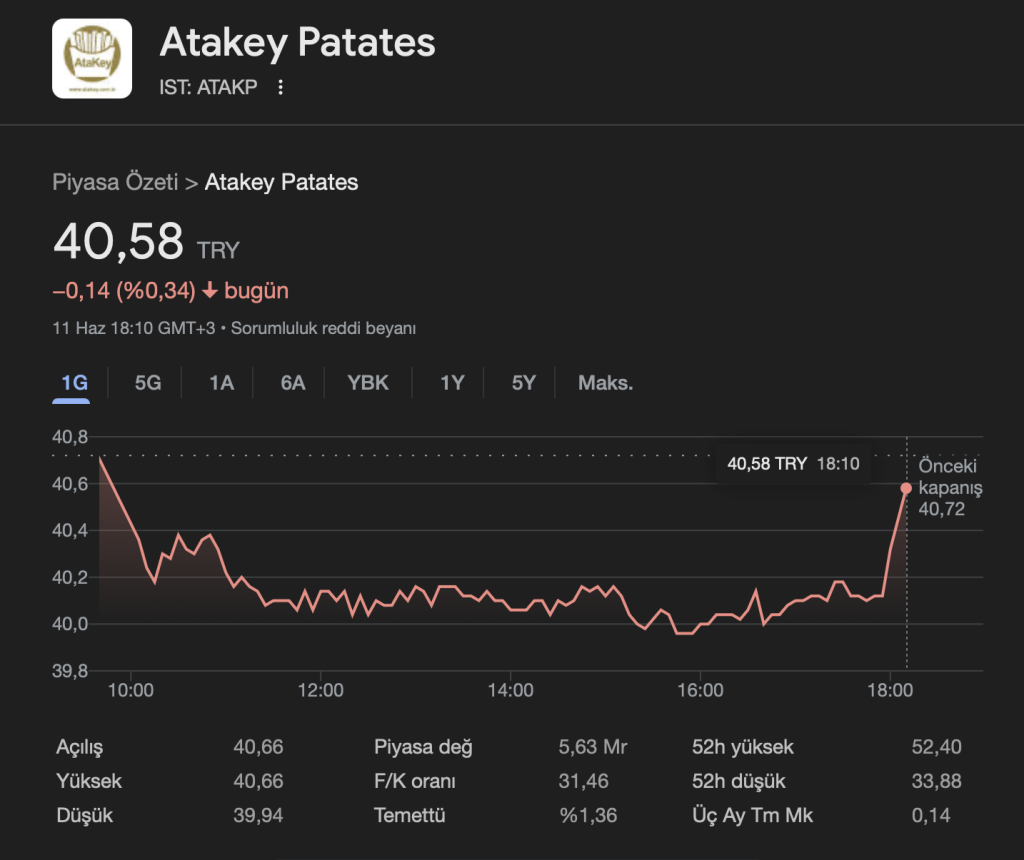The height and width of the screenshot is (860, 1024).
Task: Click the red down arrow next to bugün
Action: (210, 291)
